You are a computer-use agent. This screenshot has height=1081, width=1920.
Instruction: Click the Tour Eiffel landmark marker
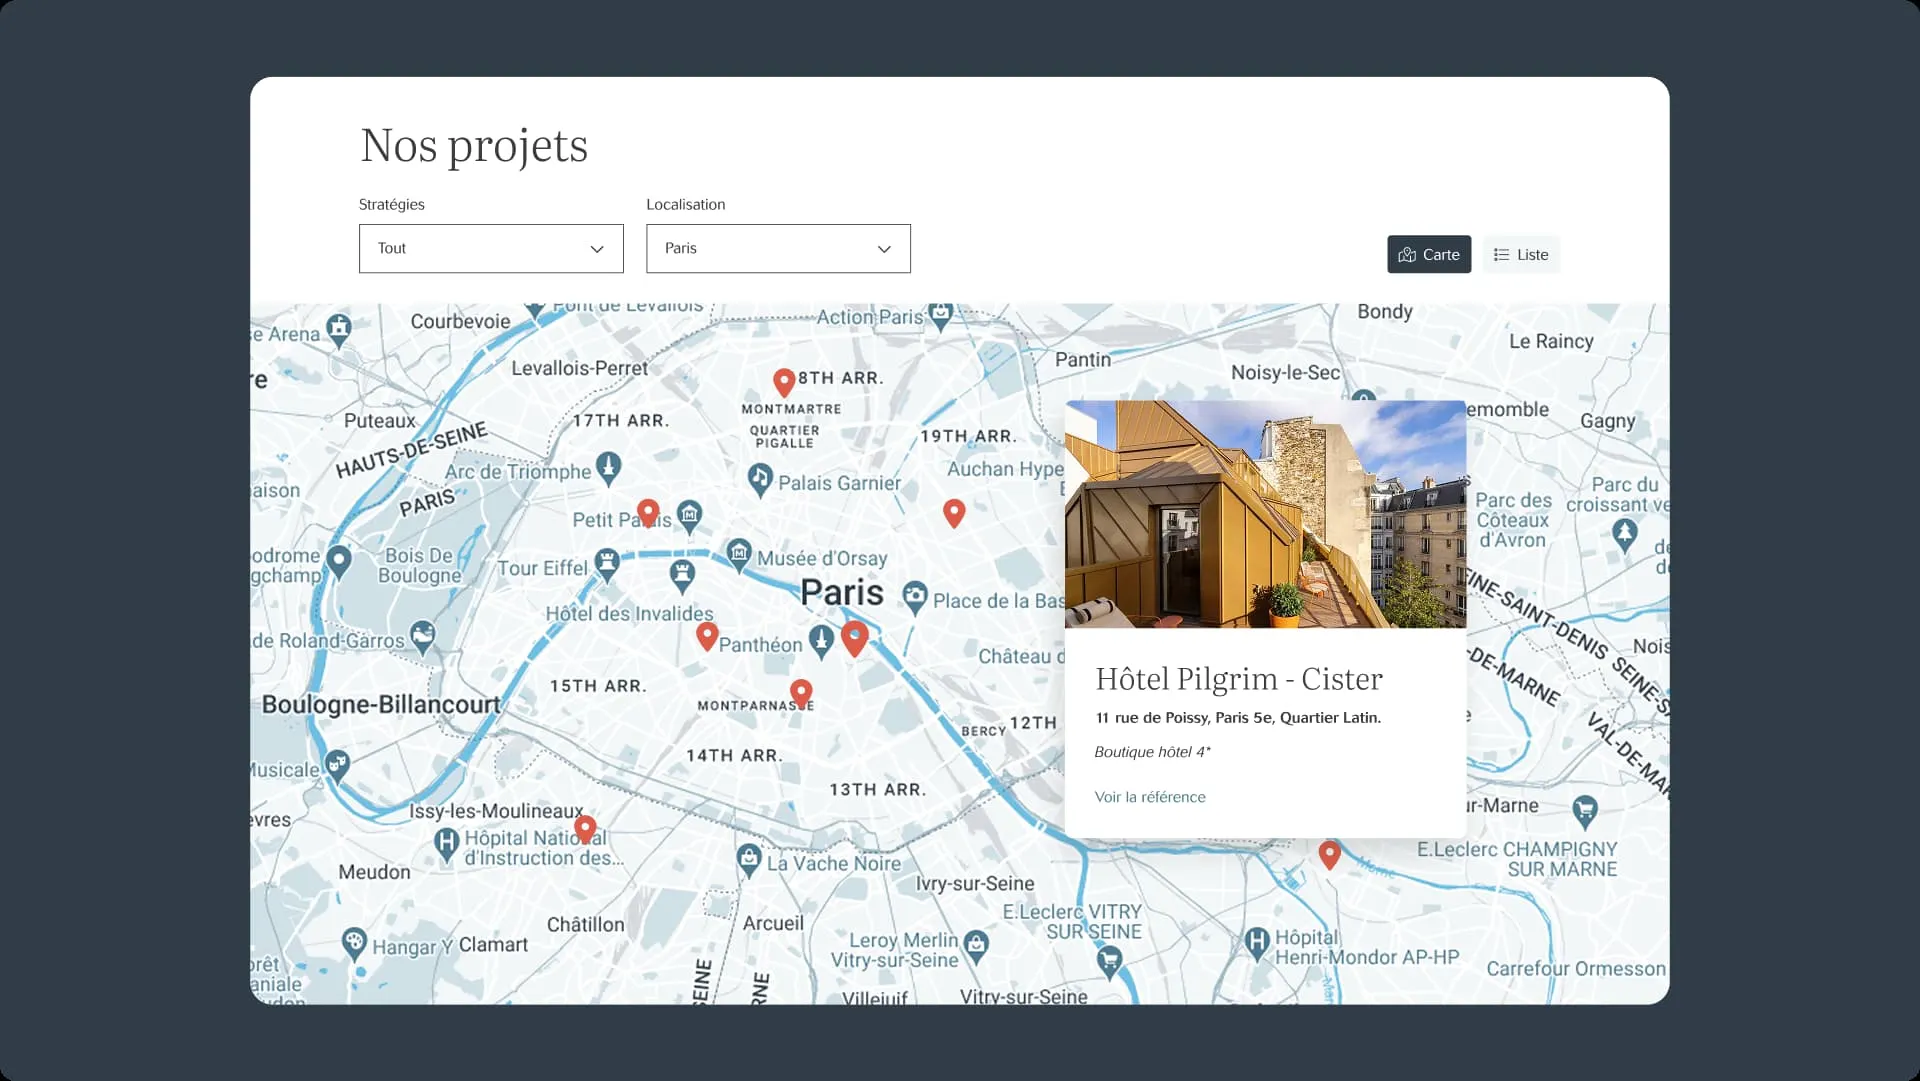click(607, 564)
